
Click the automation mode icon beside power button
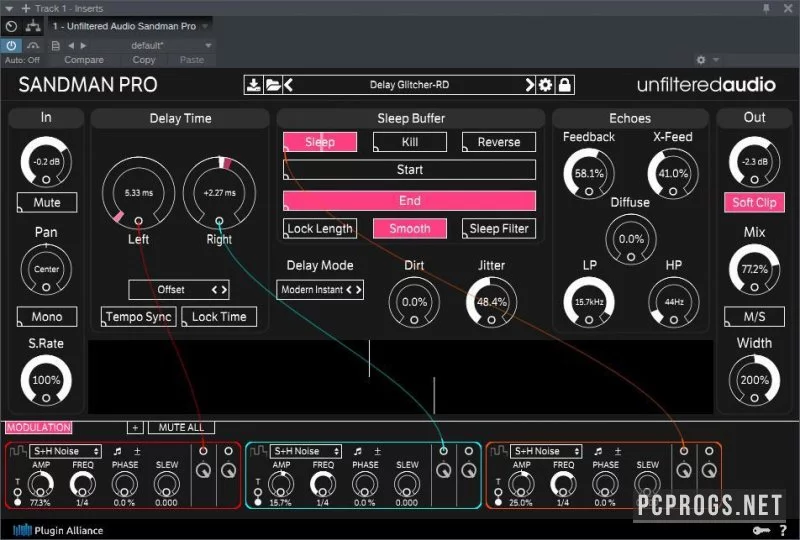[33, 45]
